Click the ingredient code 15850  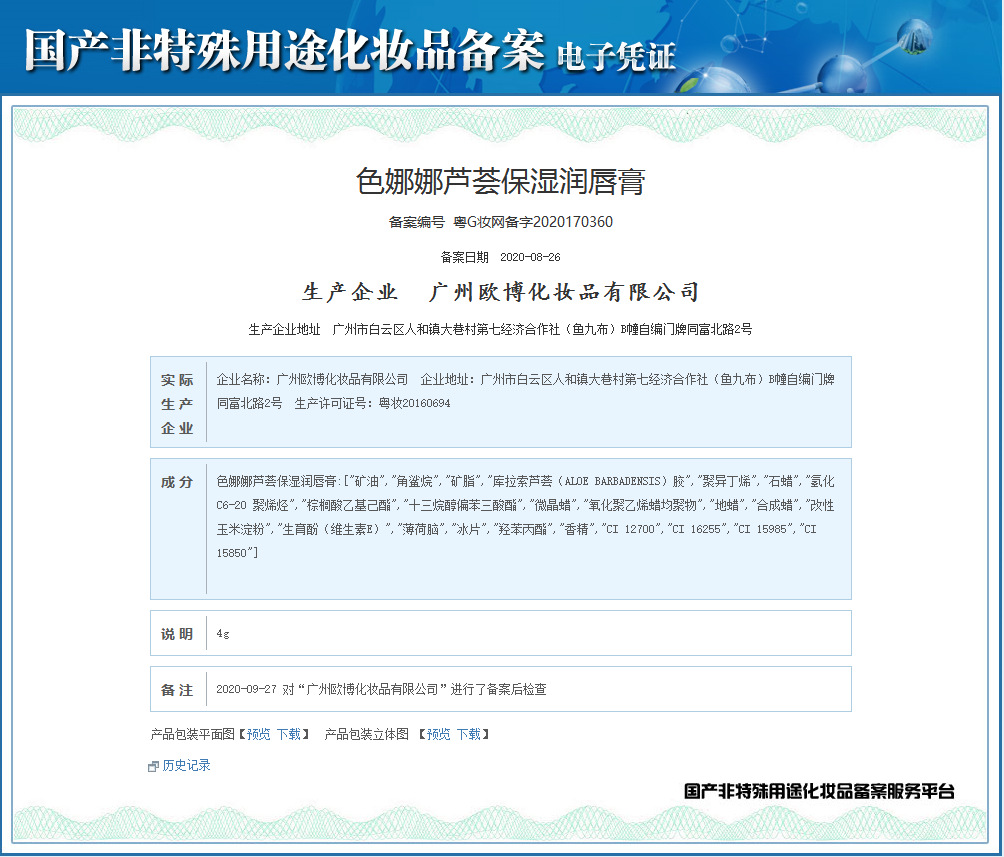coord(232,553)
